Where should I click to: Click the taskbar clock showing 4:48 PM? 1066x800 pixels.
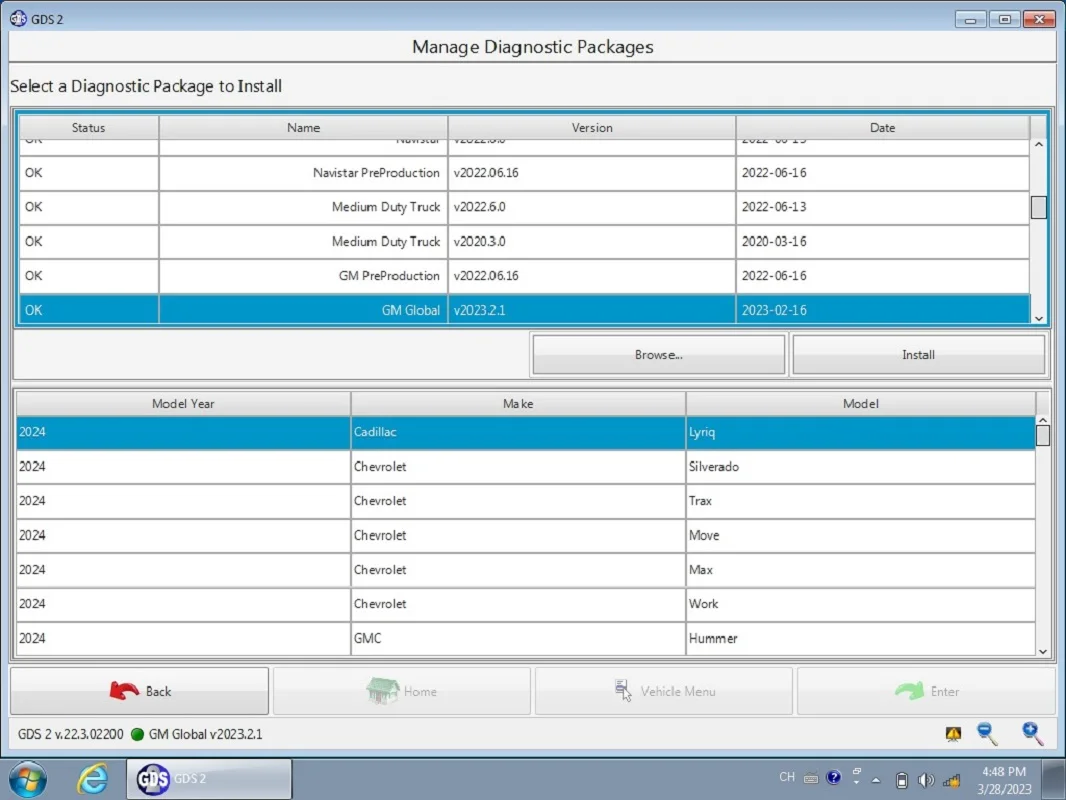tap(1004, 780)
